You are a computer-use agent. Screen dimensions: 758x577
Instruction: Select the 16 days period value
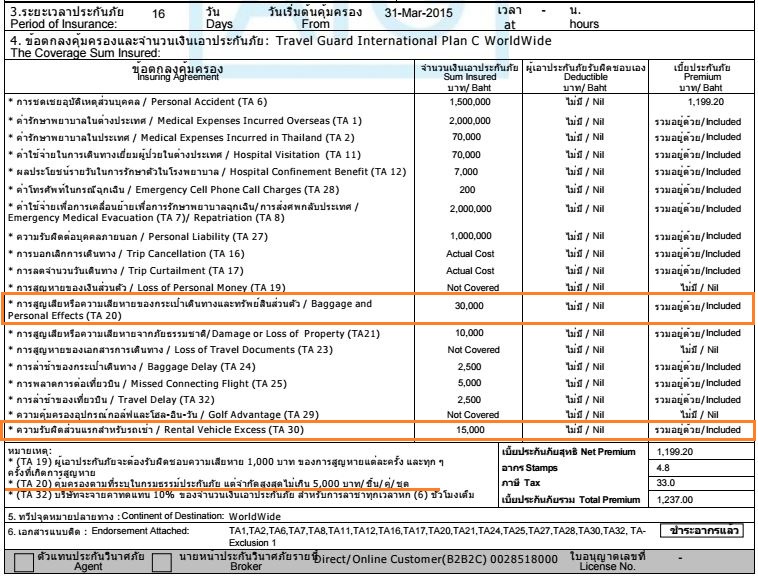158,14
